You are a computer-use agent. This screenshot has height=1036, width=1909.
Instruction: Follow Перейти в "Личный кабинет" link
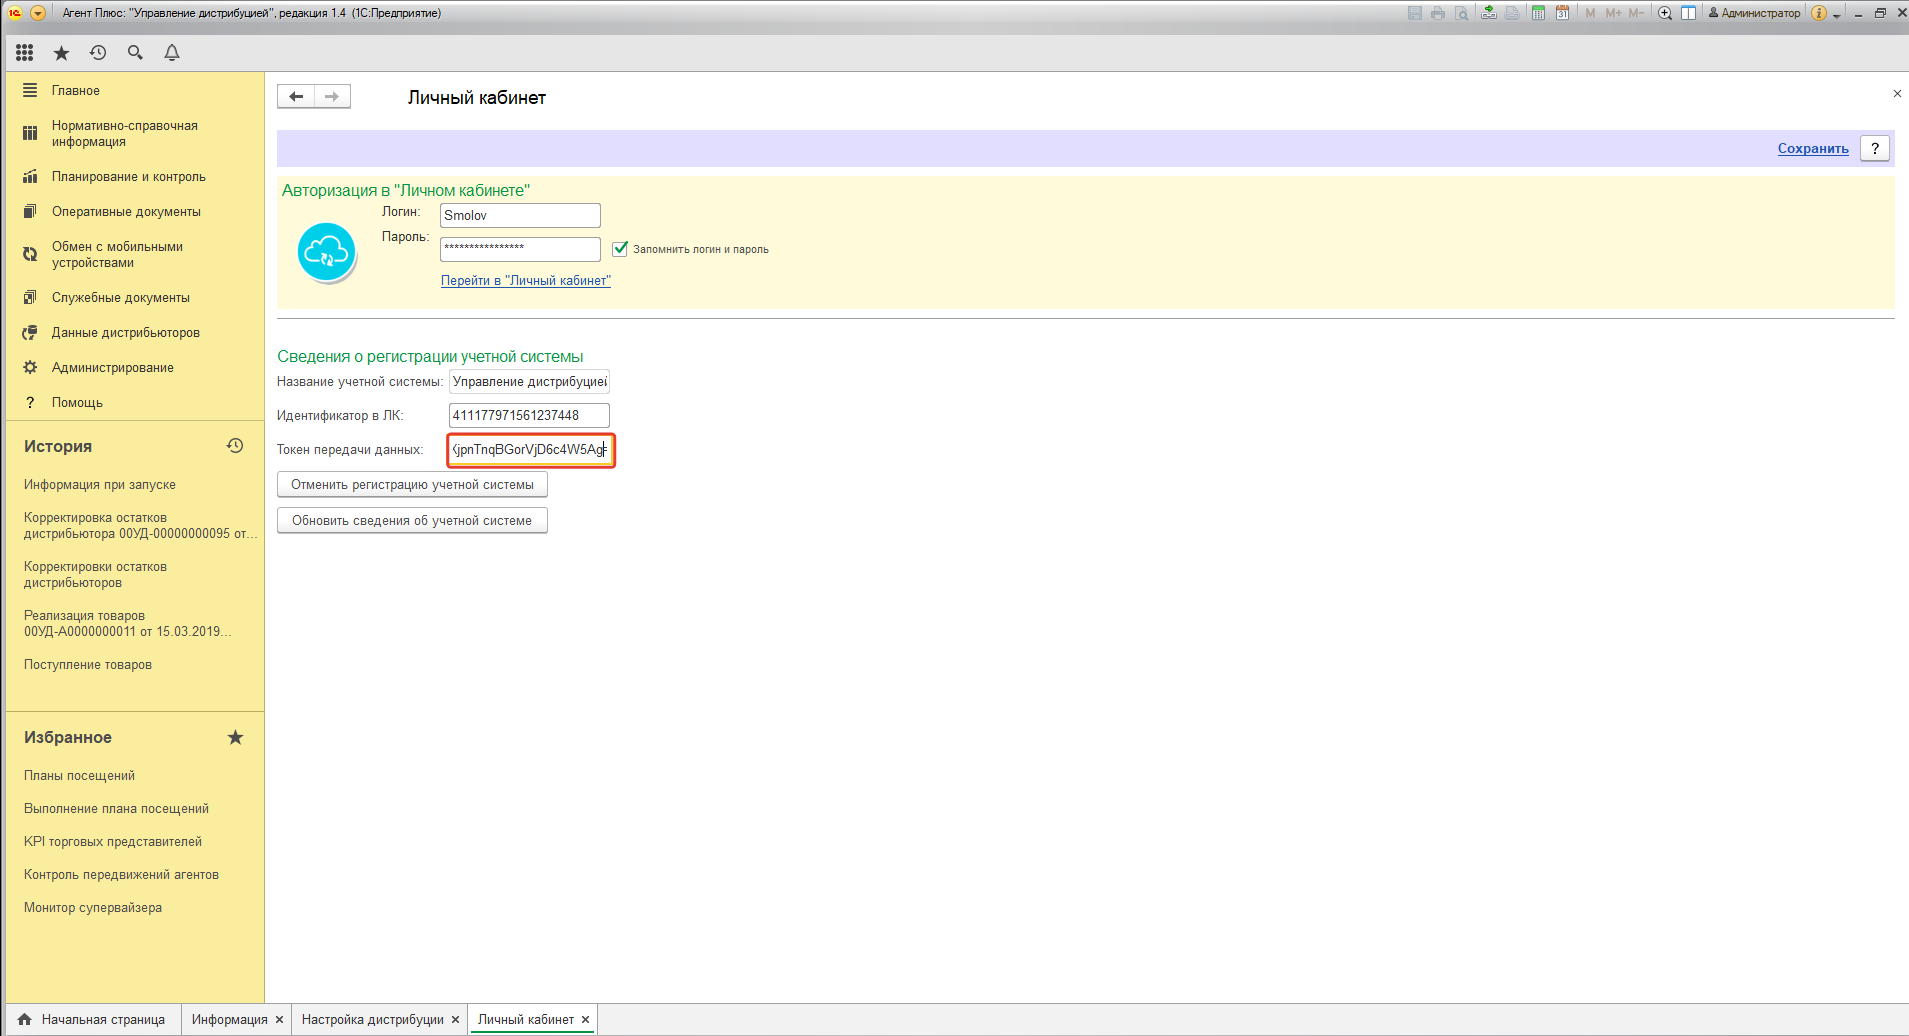(x=526, y=280)
